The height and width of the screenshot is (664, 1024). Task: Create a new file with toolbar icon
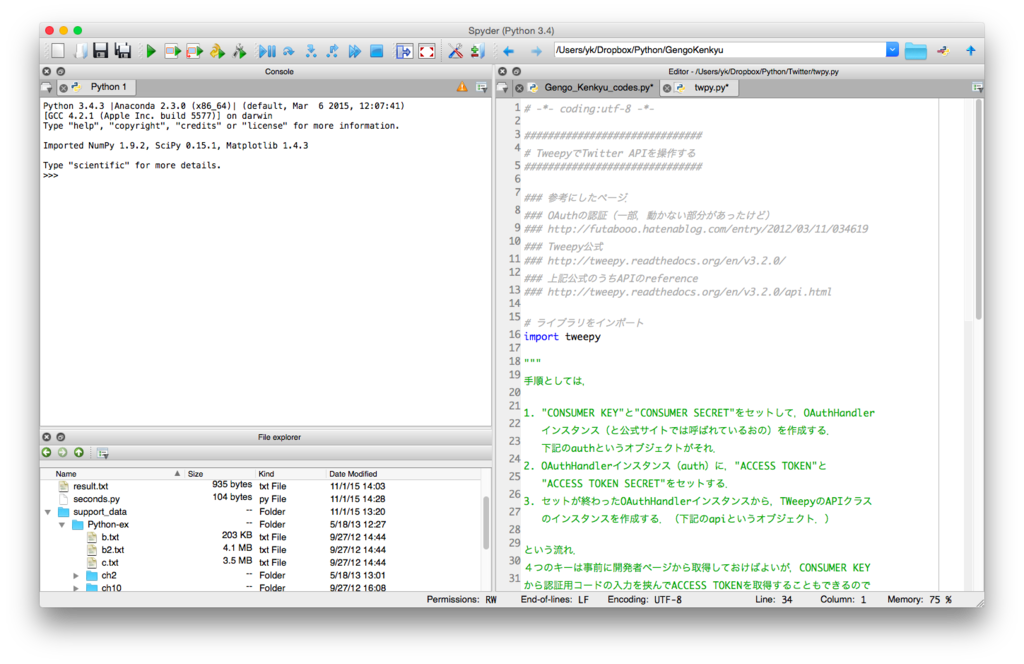[58, 50]
